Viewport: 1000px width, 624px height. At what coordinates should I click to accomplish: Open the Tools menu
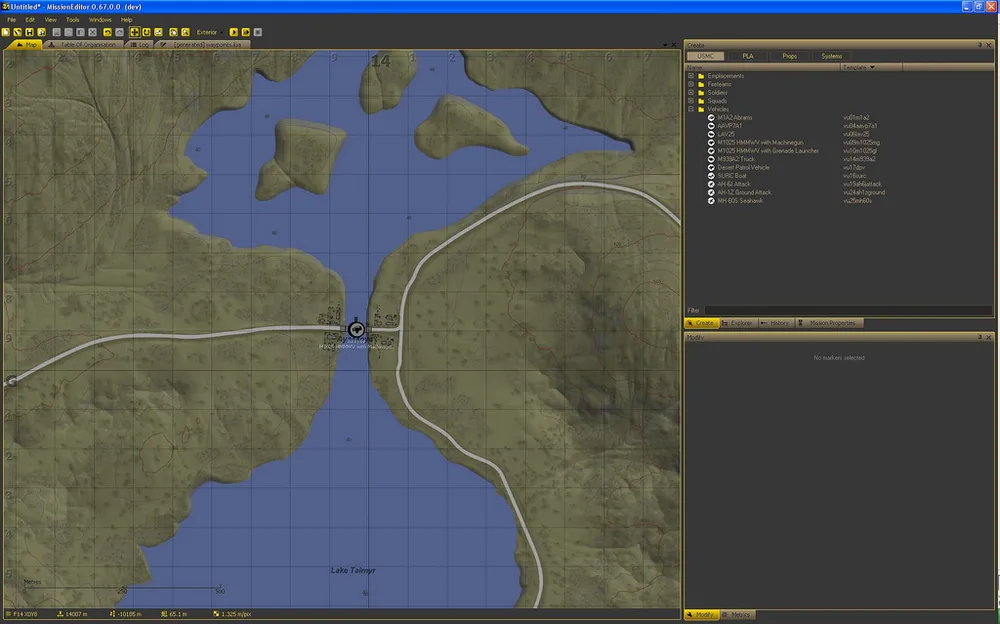point(72,19)
